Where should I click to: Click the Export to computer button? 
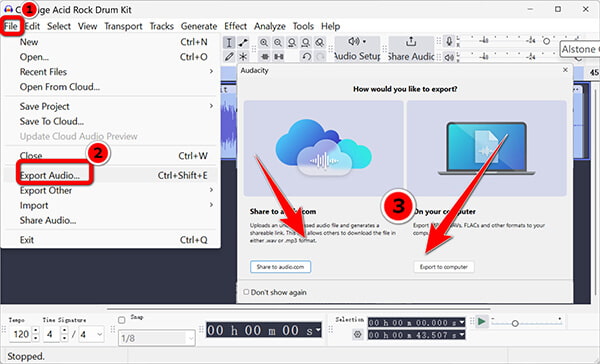point(444,267)
